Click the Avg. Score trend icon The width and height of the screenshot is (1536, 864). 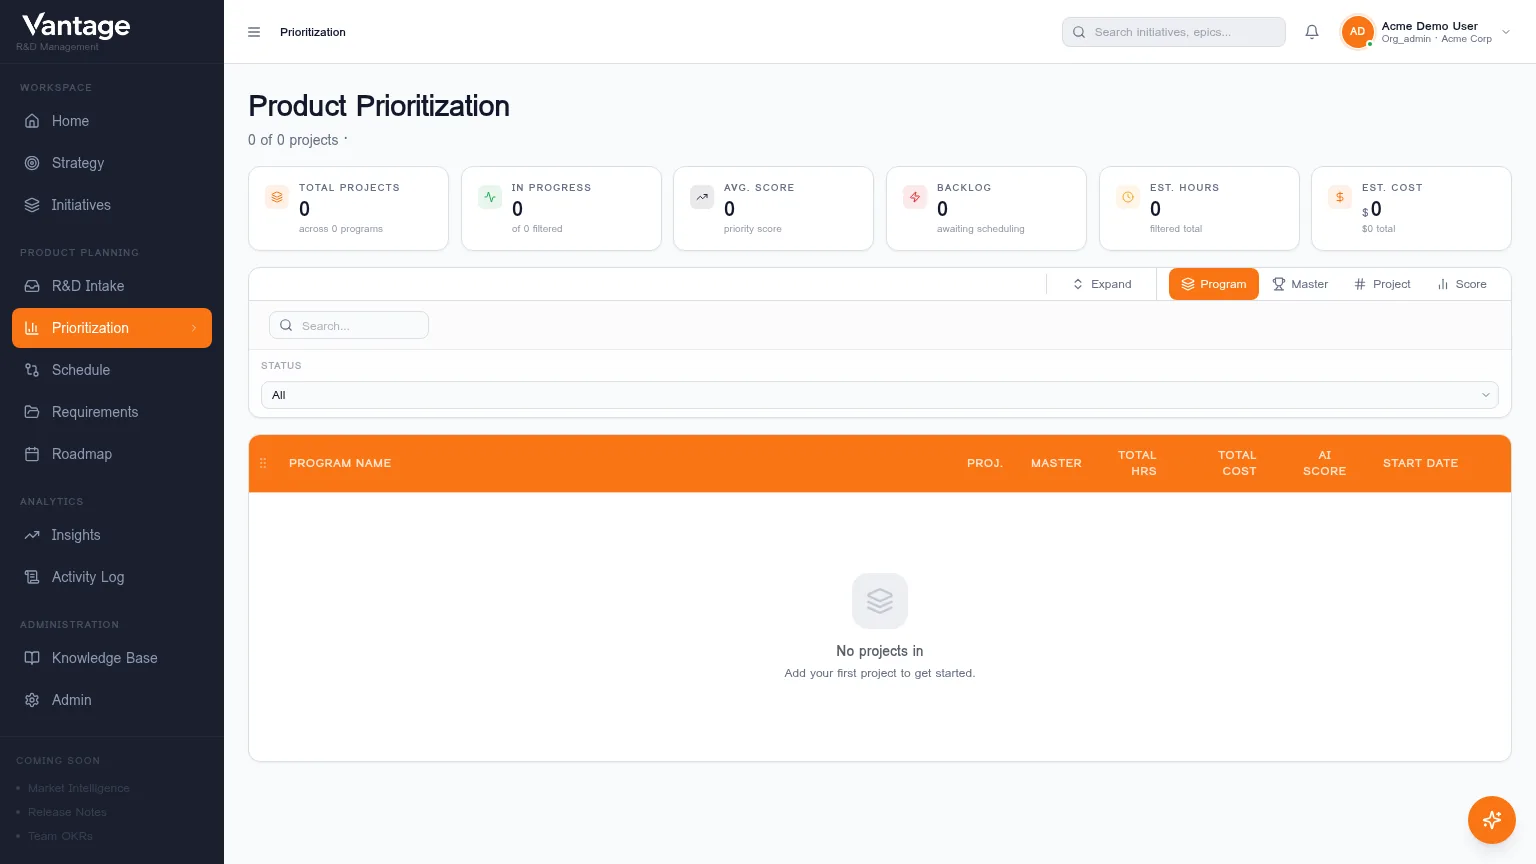(x=702, y=197)
